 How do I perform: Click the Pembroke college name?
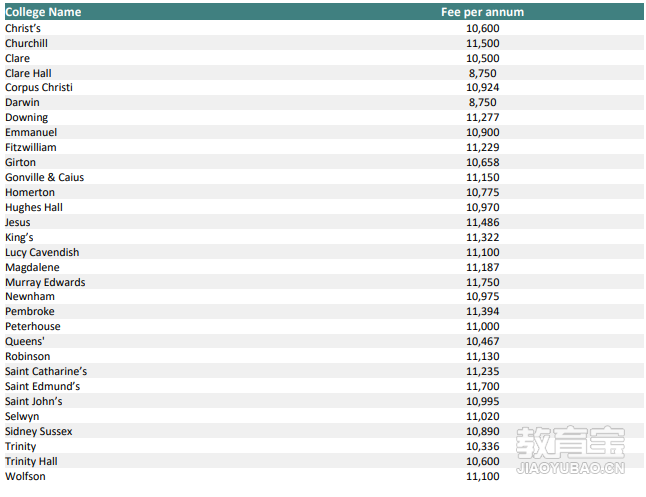tap(30, 312)
